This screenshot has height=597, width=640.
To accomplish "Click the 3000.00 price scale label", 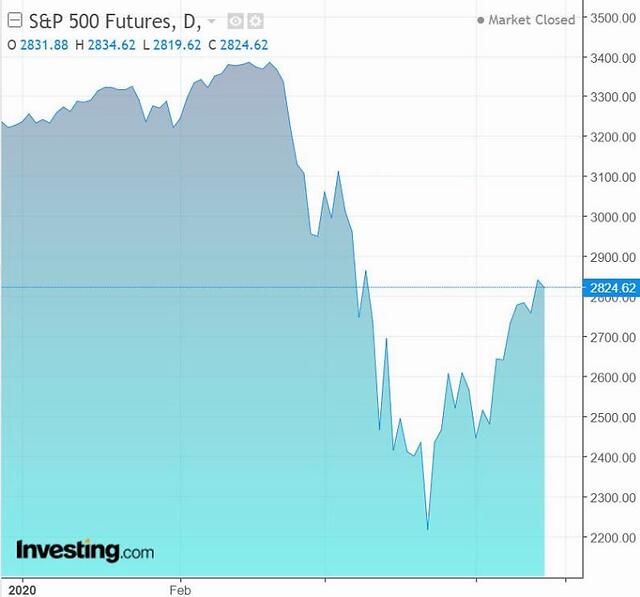I will 613,217.
